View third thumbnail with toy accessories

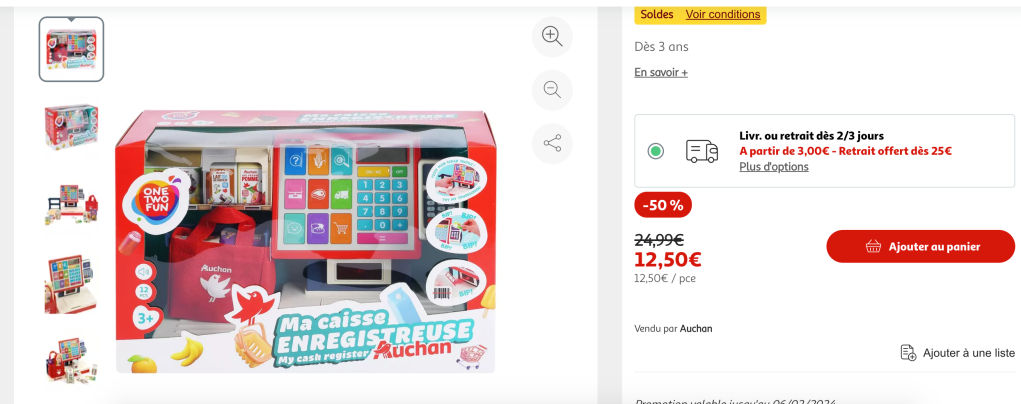(x=71, y=205)
